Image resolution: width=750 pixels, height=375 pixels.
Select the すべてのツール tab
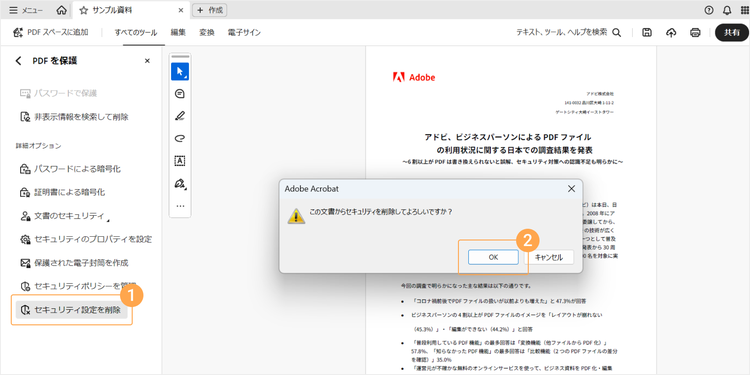[135, 33]
